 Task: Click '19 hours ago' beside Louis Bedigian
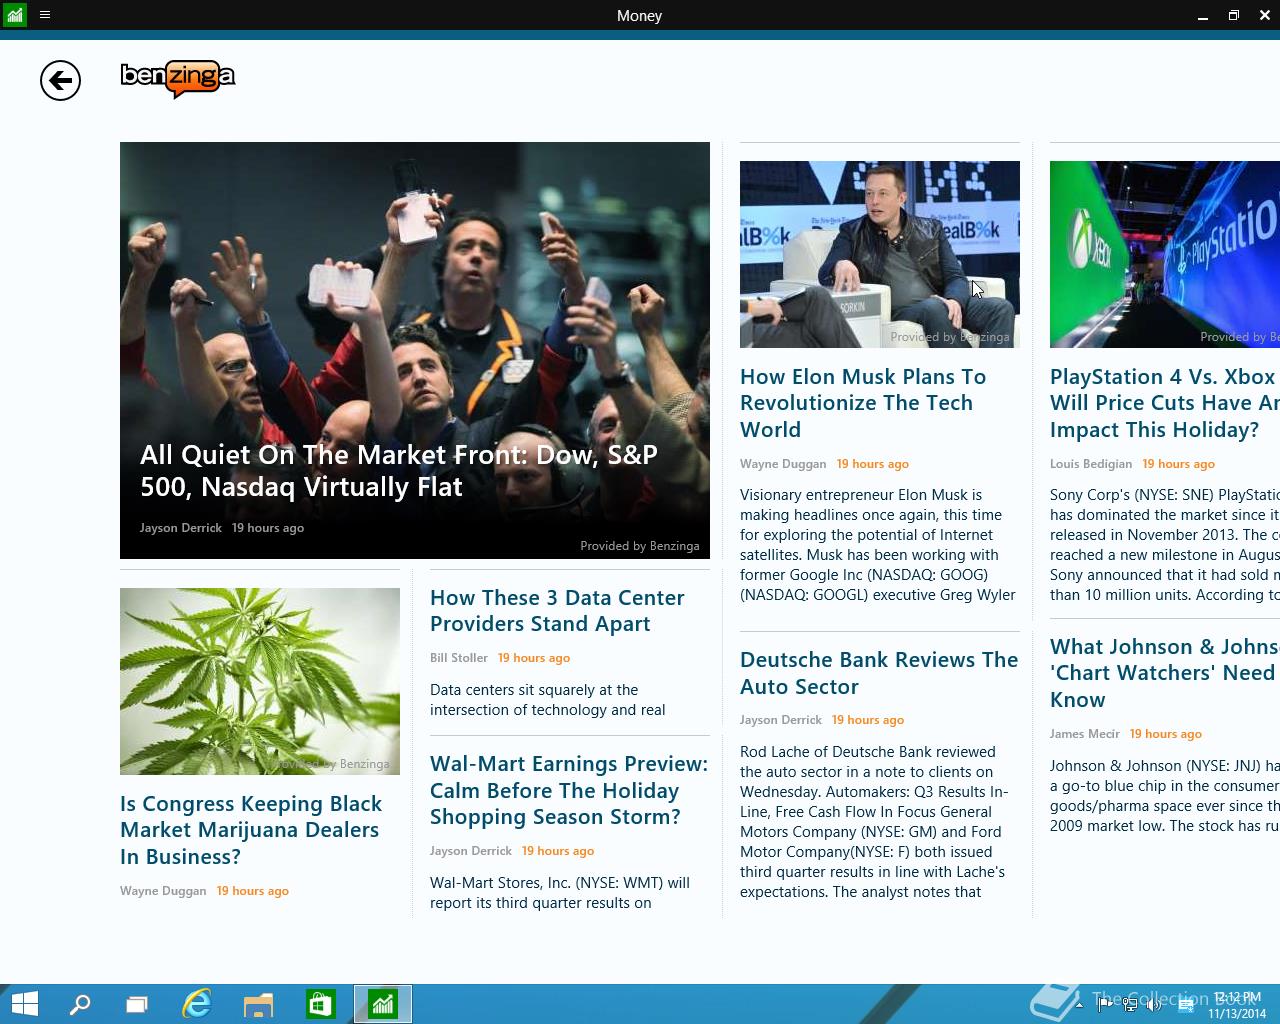click(x=1179, y=464)
